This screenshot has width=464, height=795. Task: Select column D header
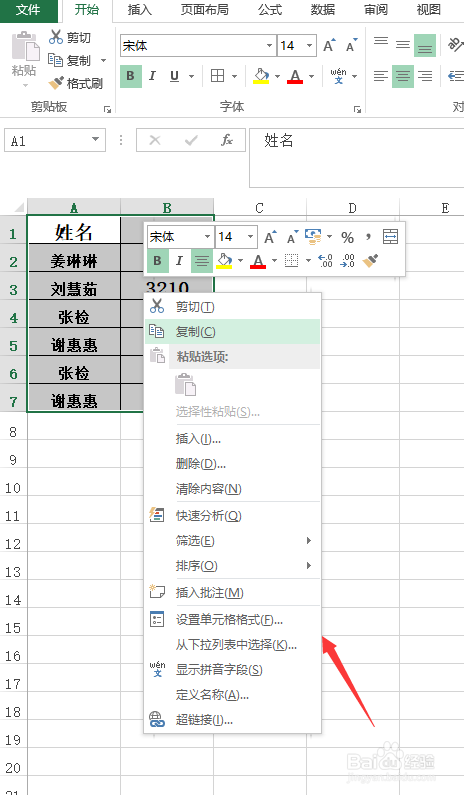(352, 208)
